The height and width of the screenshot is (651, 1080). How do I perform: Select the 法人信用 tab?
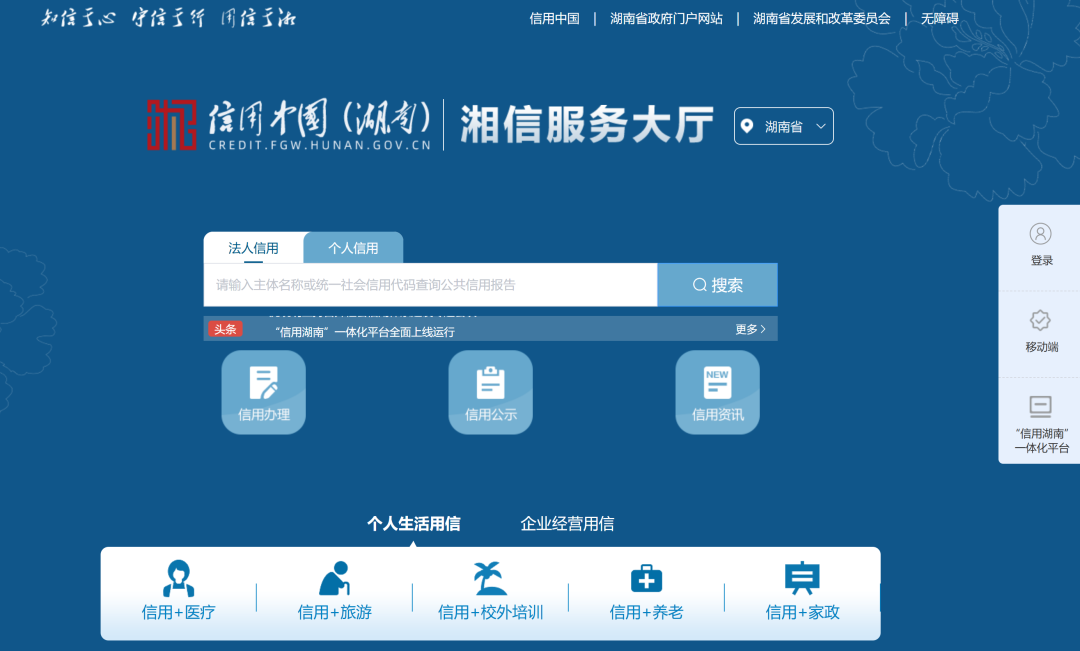[x=253, y=248]
